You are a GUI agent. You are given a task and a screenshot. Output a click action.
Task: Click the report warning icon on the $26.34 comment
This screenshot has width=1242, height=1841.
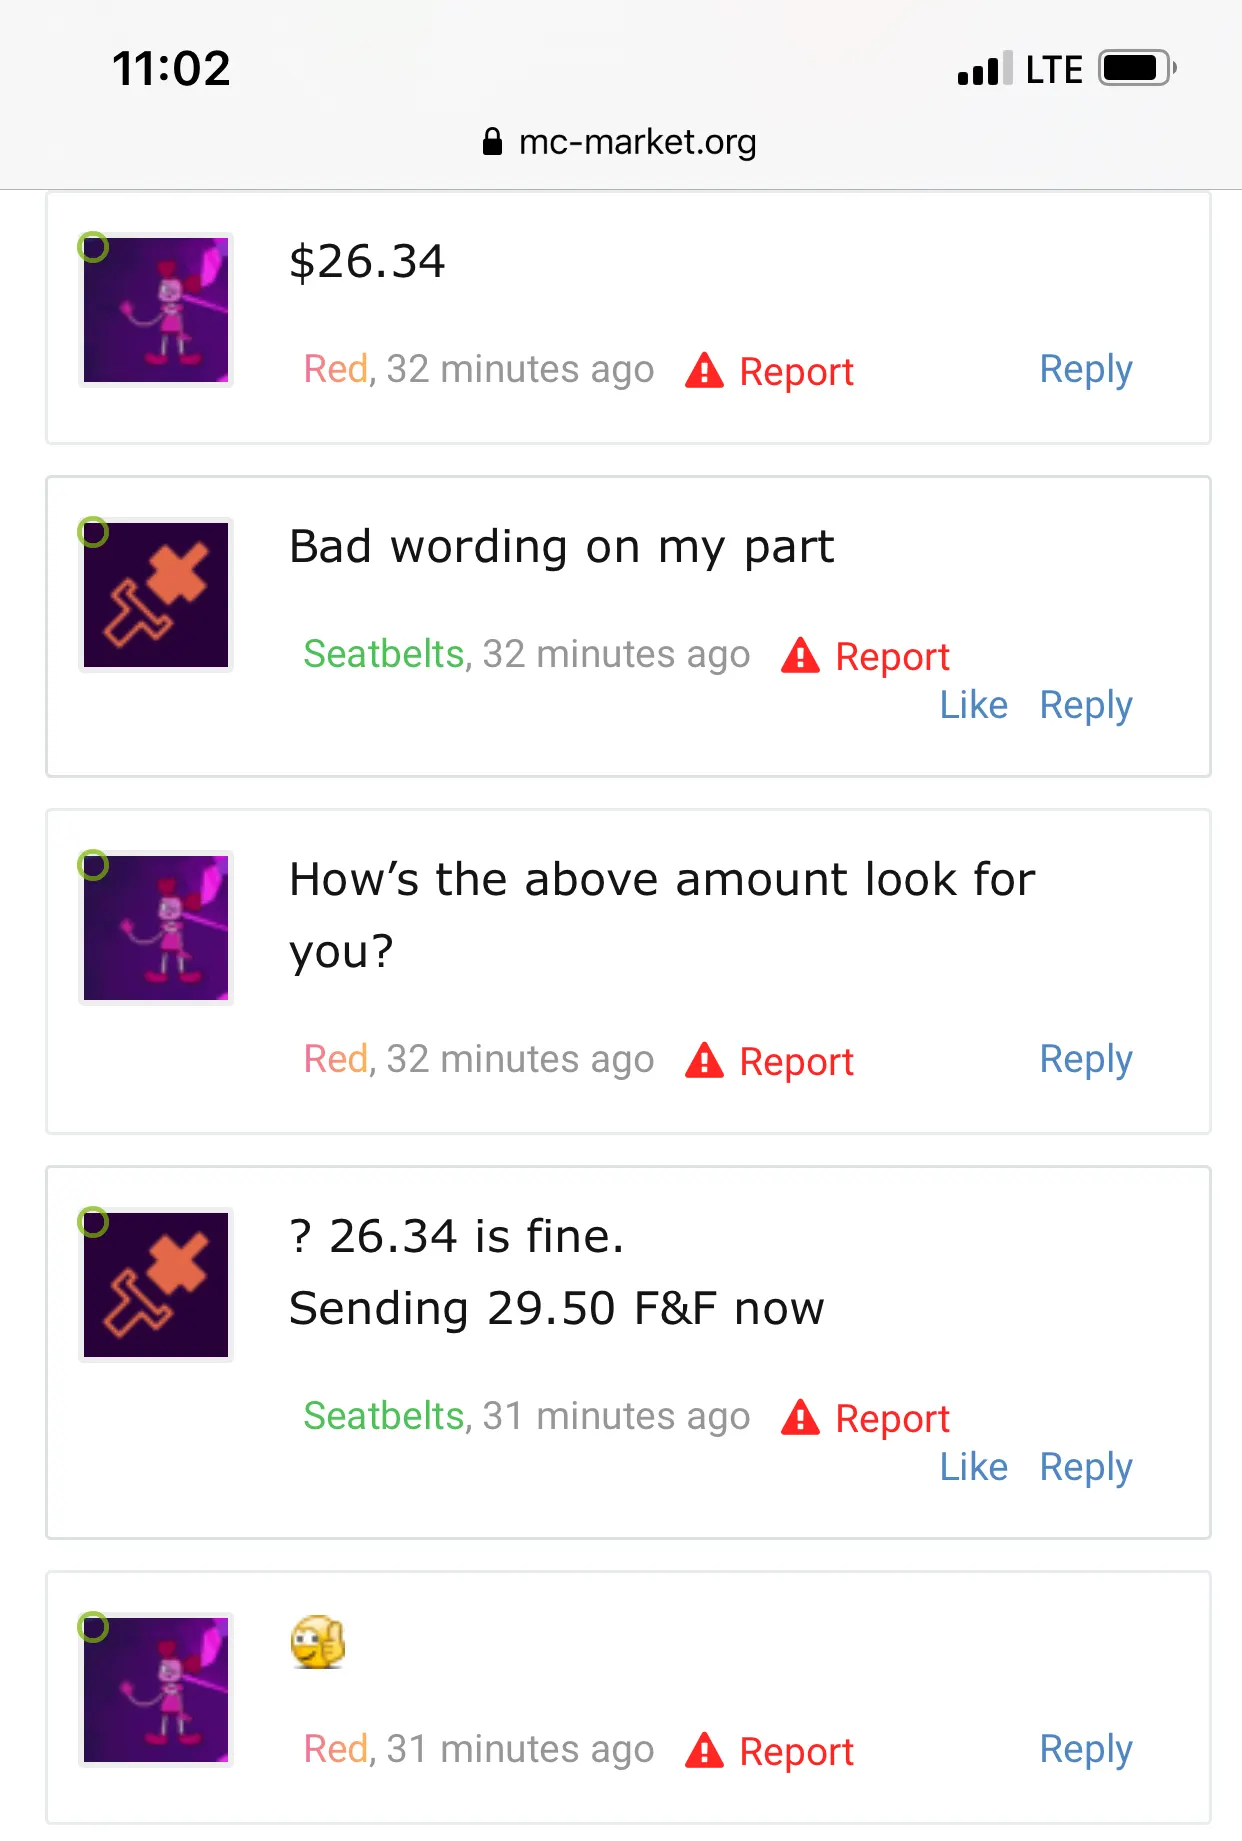[704, 371]
